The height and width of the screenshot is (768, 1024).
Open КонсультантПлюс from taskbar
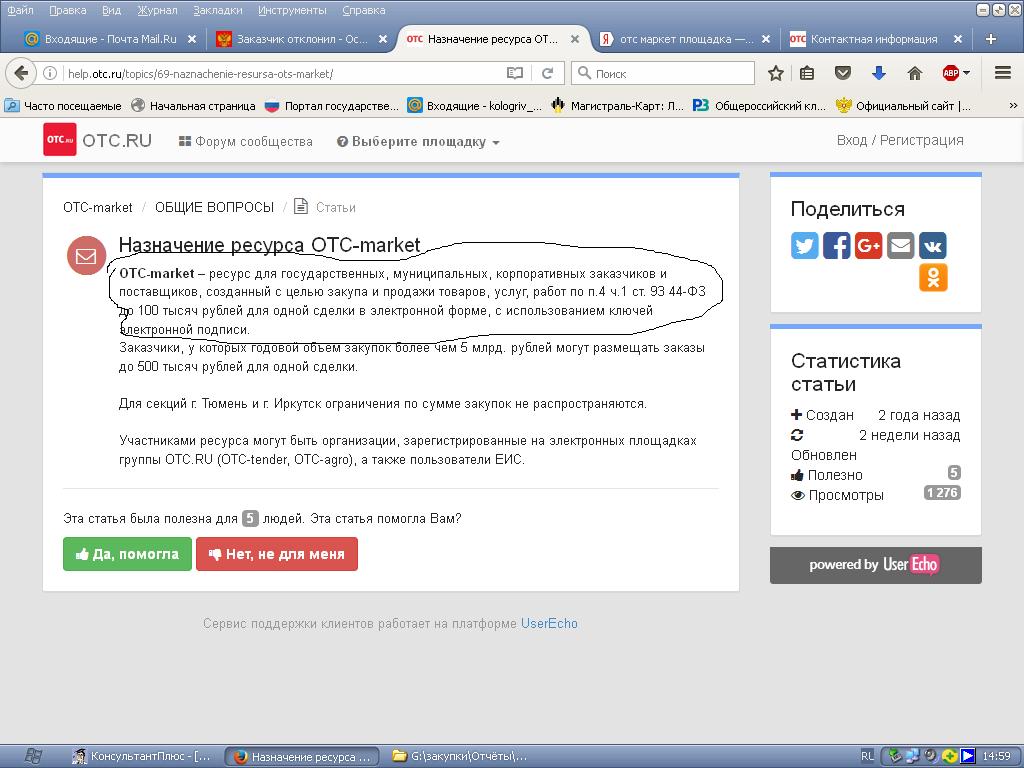142,756
